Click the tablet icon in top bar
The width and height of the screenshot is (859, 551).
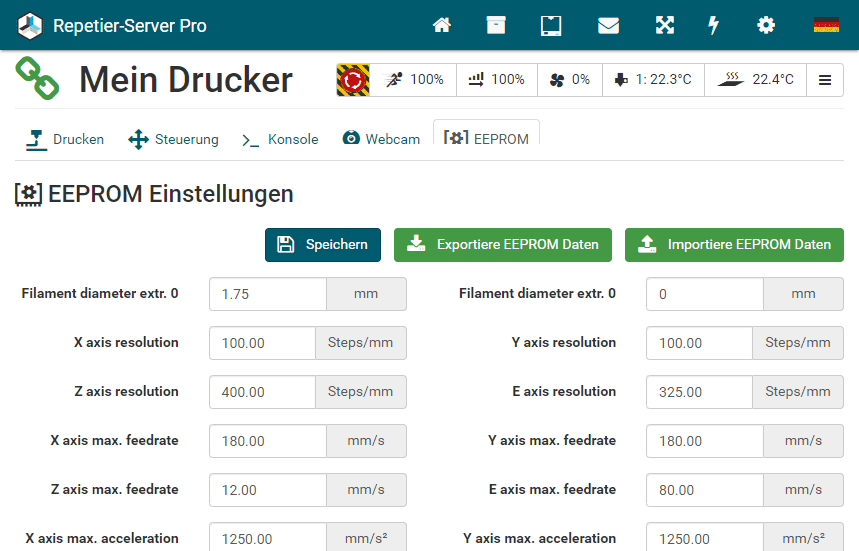coord(551,26)
